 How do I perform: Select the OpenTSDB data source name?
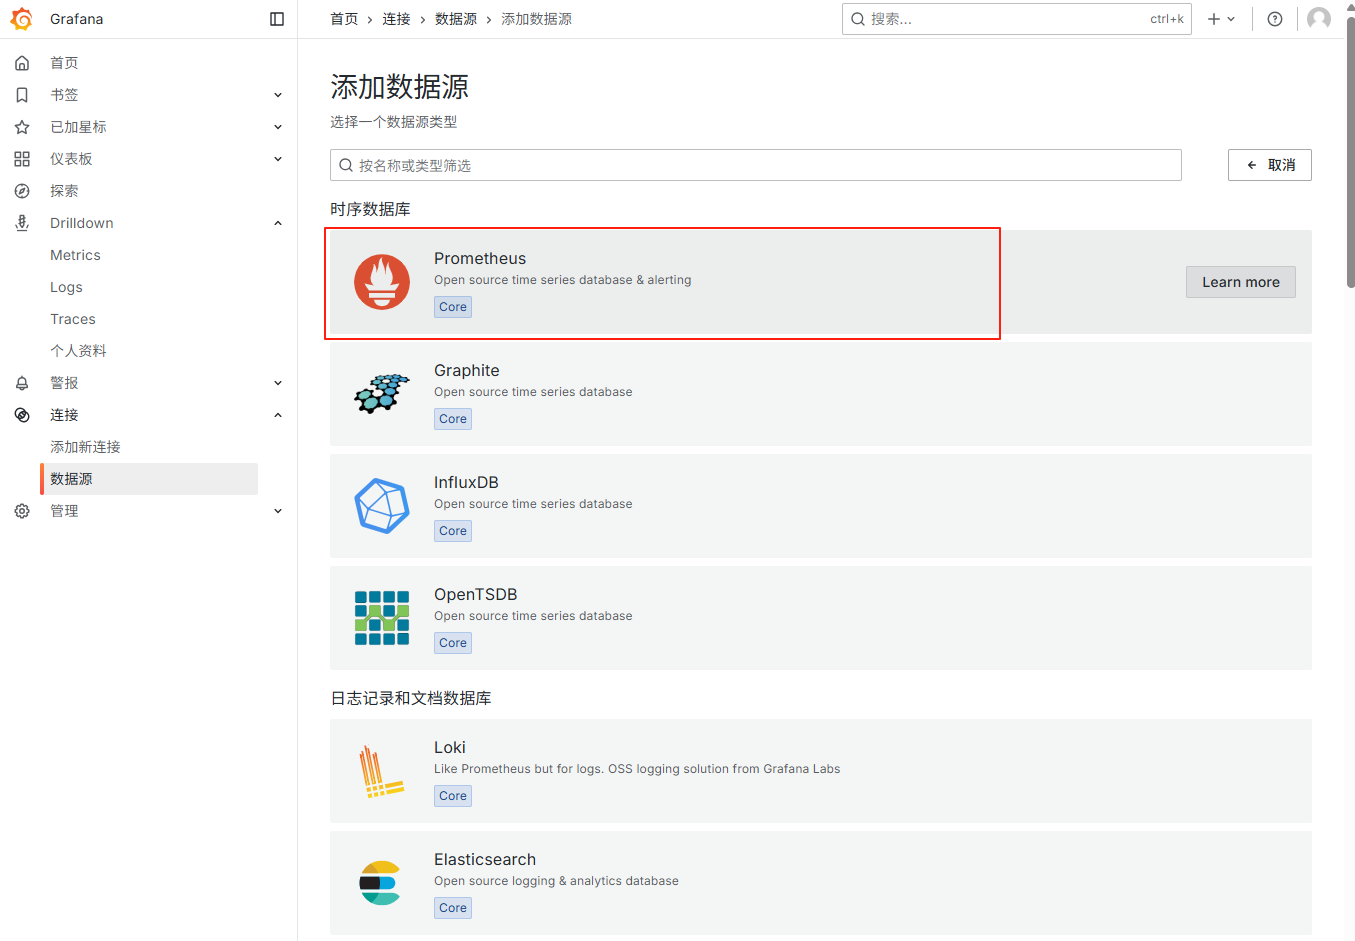click(475, 594)
